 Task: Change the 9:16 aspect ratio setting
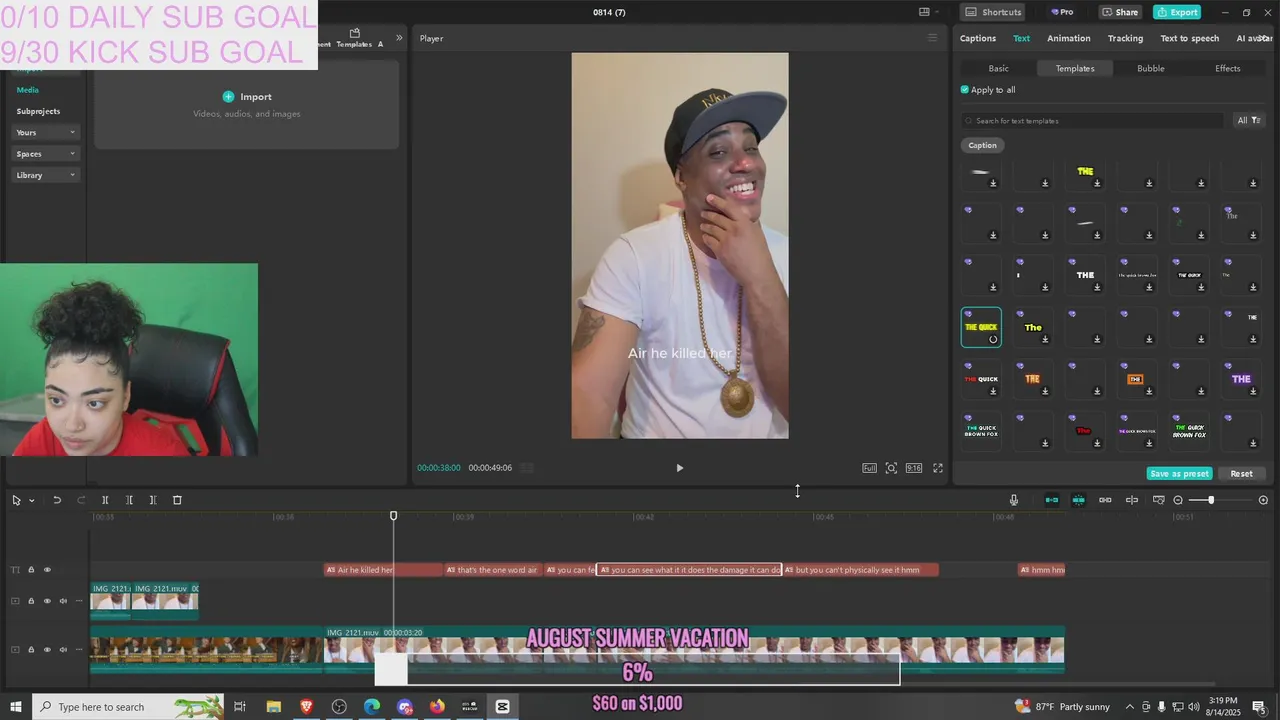coord(914,468)
